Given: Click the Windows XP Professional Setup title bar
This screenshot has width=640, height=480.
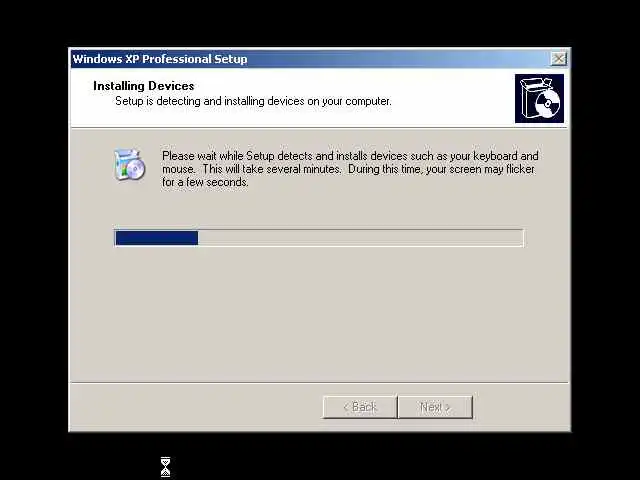Looking at the screenshot, I should [x=320, y=59].
